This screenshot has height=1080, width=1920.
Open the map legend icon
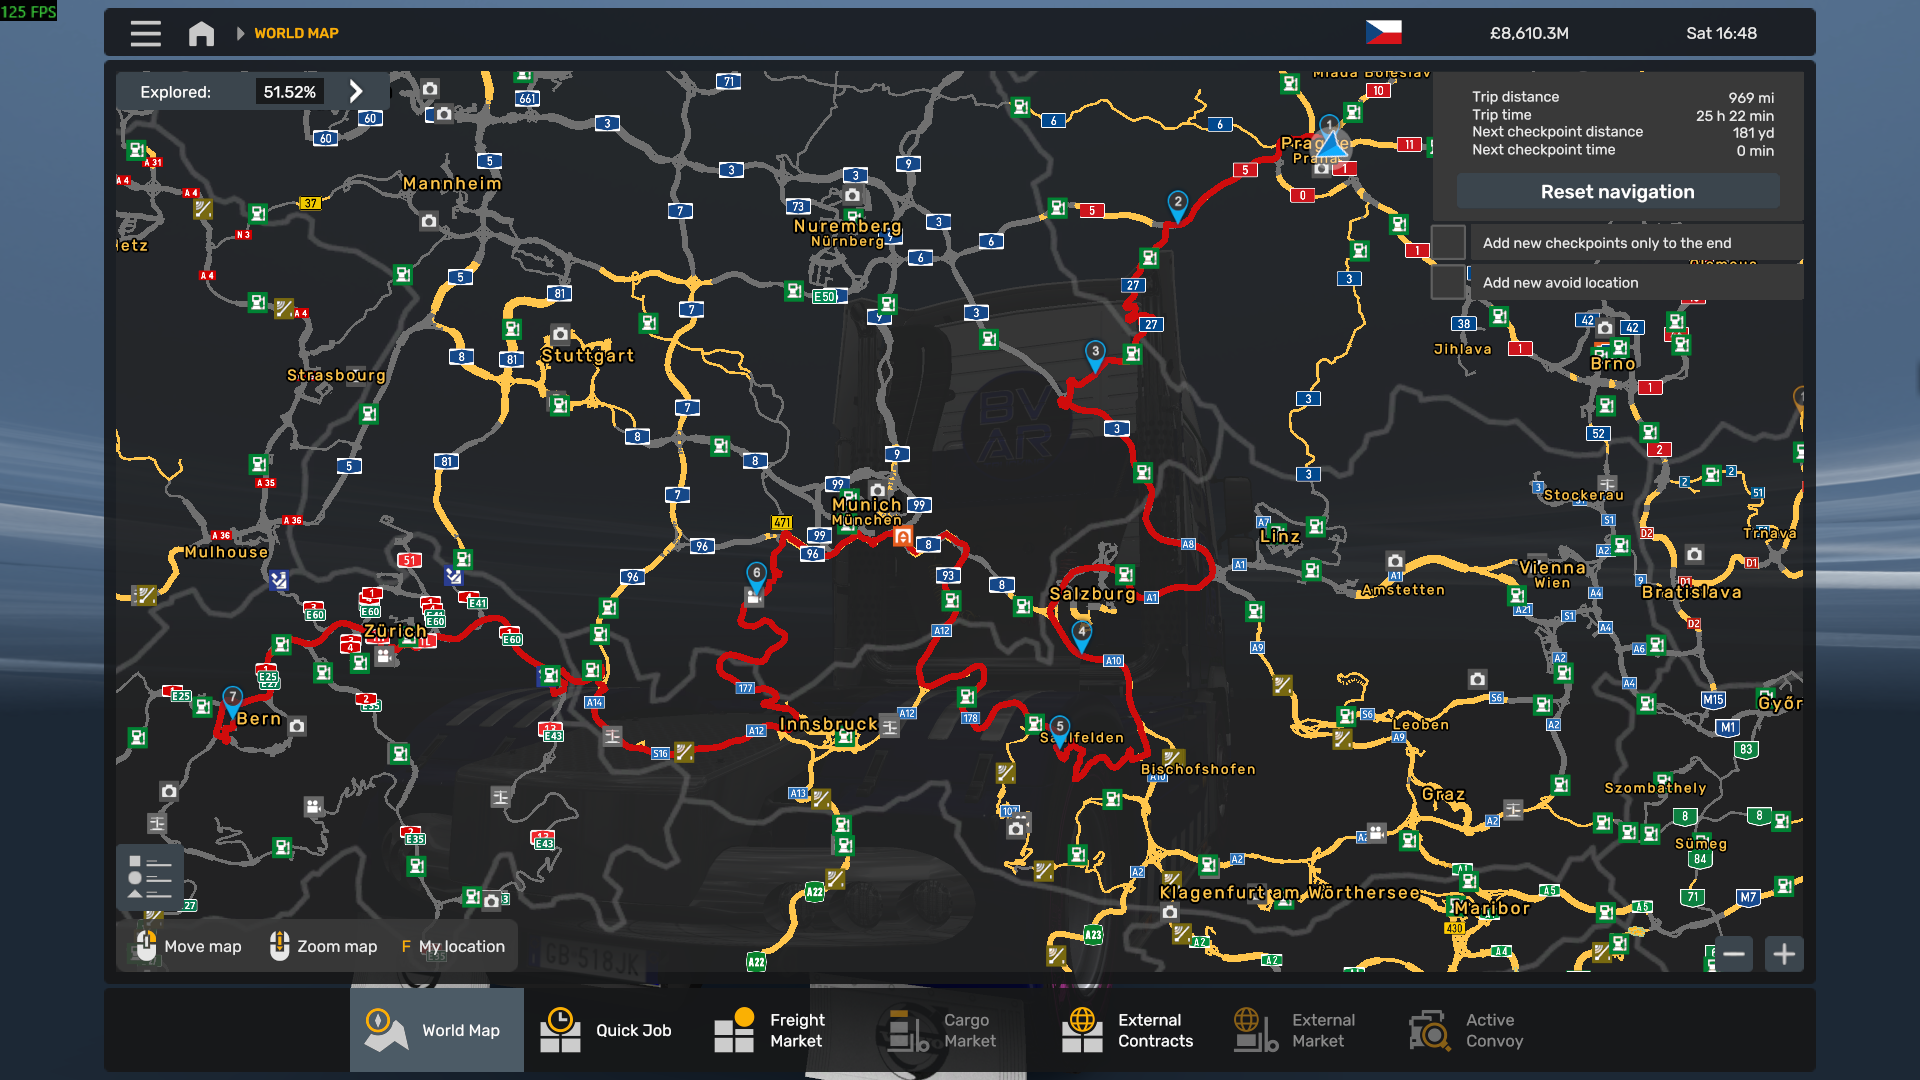pyautogui.click(x=150, y=877)
